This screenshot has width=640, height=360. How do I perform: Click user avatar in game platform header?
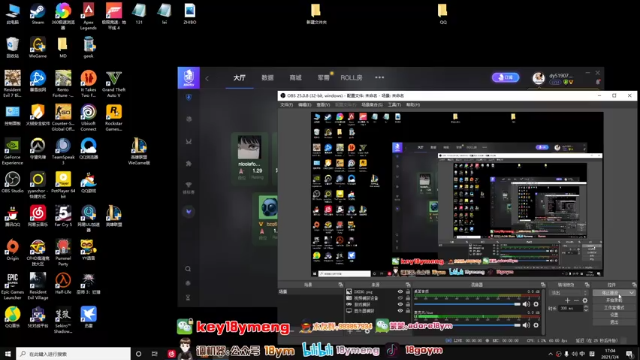point(538,78)
